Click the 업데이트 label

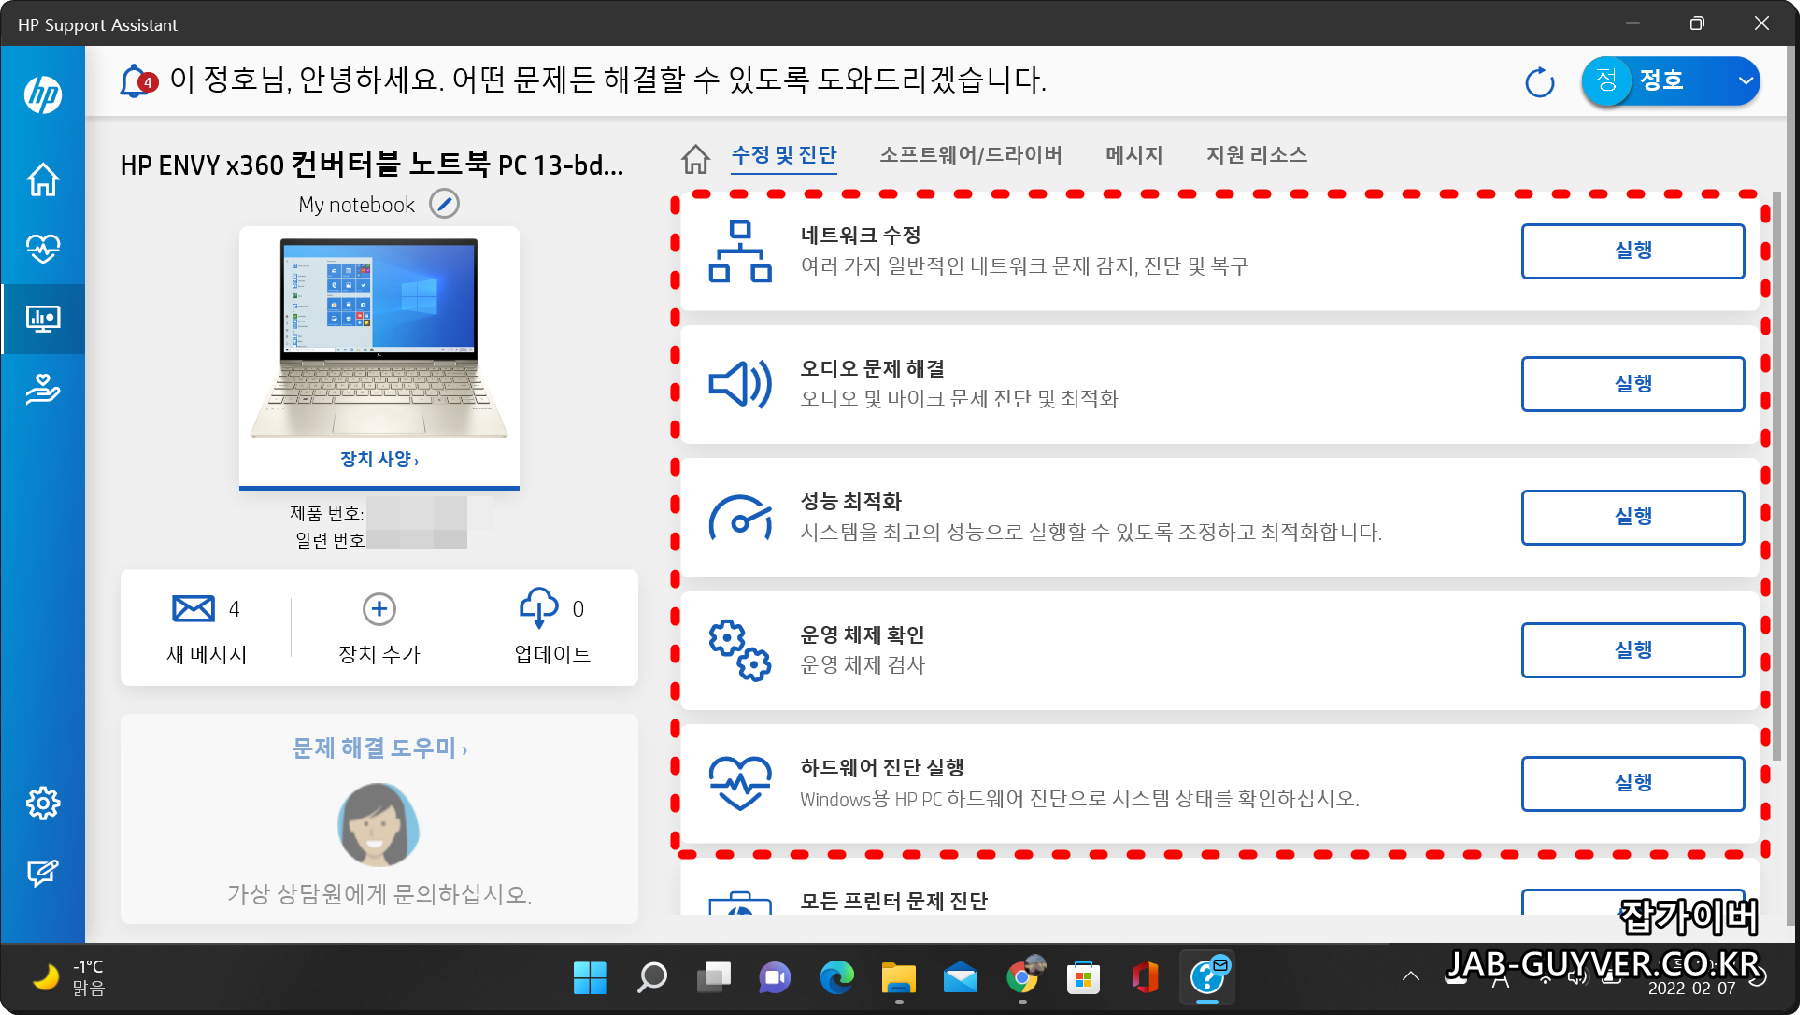552,654
